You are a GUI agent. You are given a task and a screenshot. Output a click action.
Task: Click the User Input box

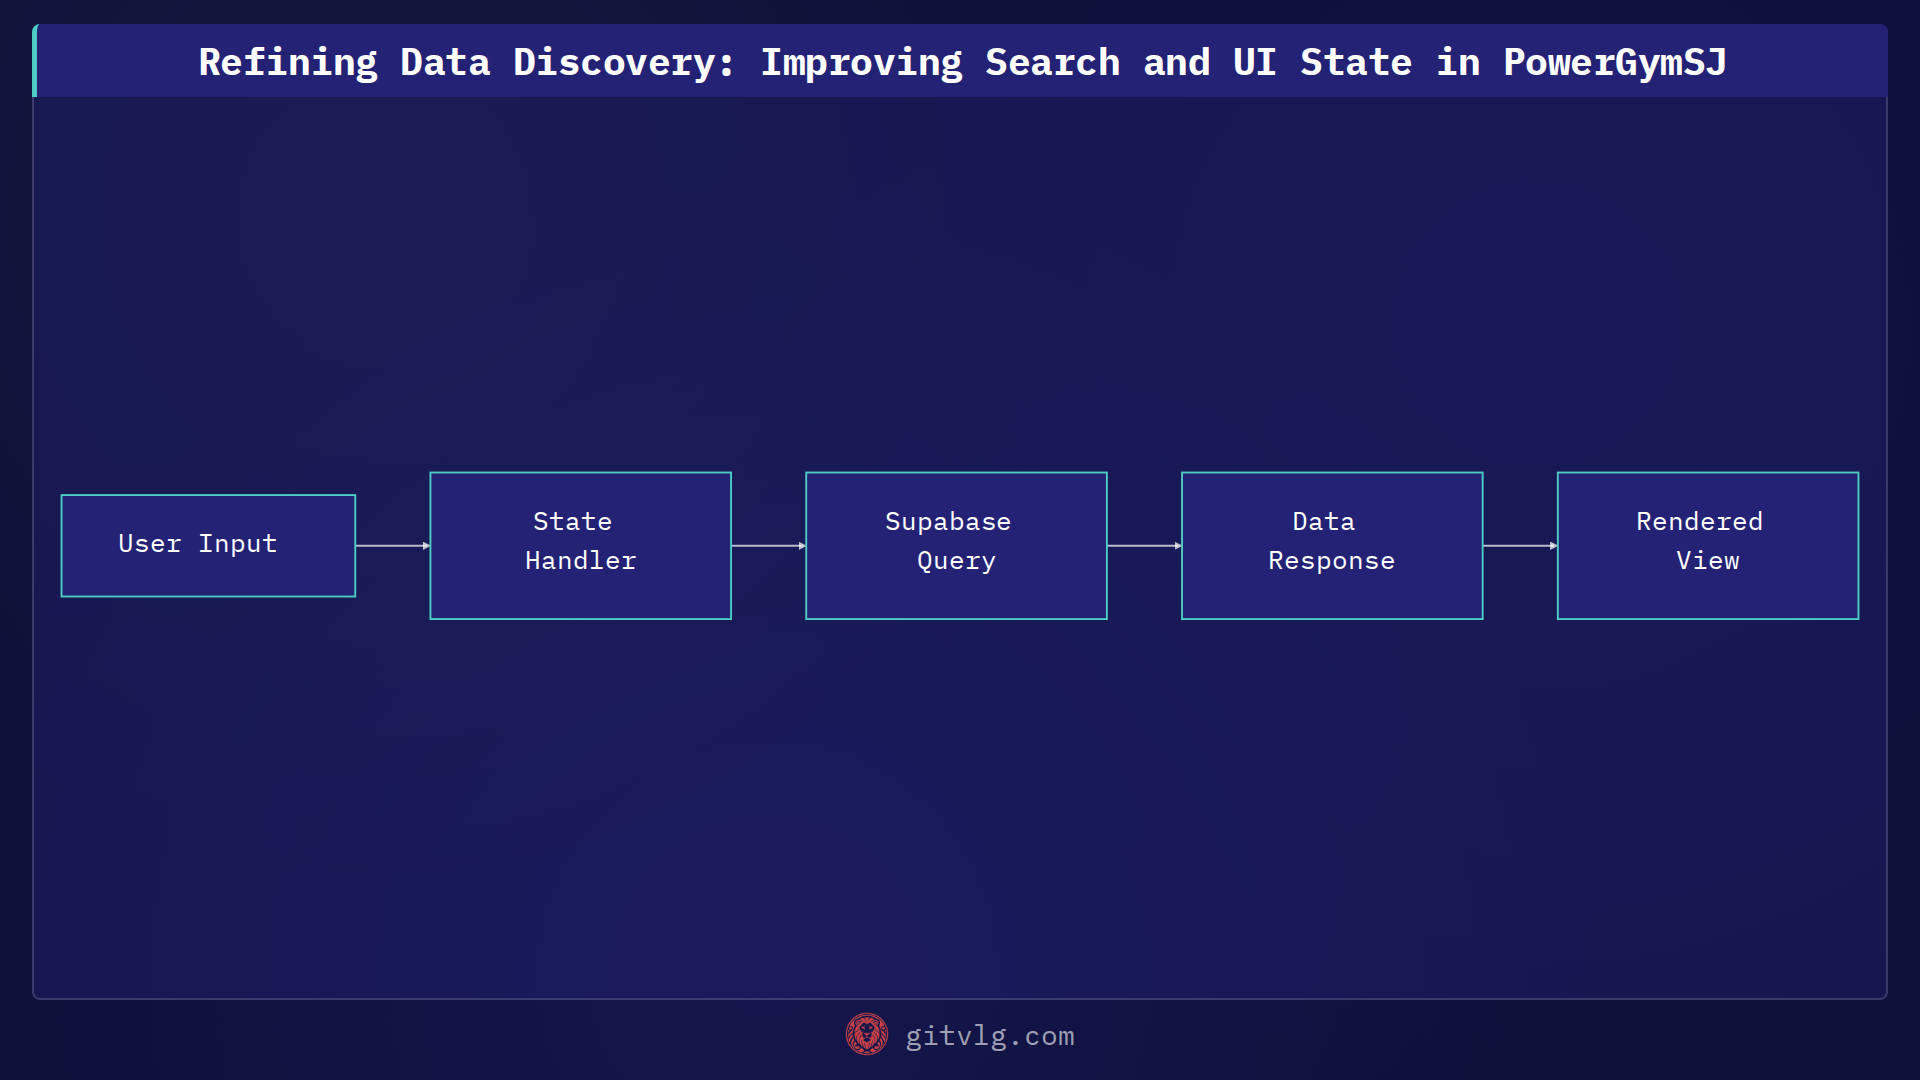click(x=208, y=546)
